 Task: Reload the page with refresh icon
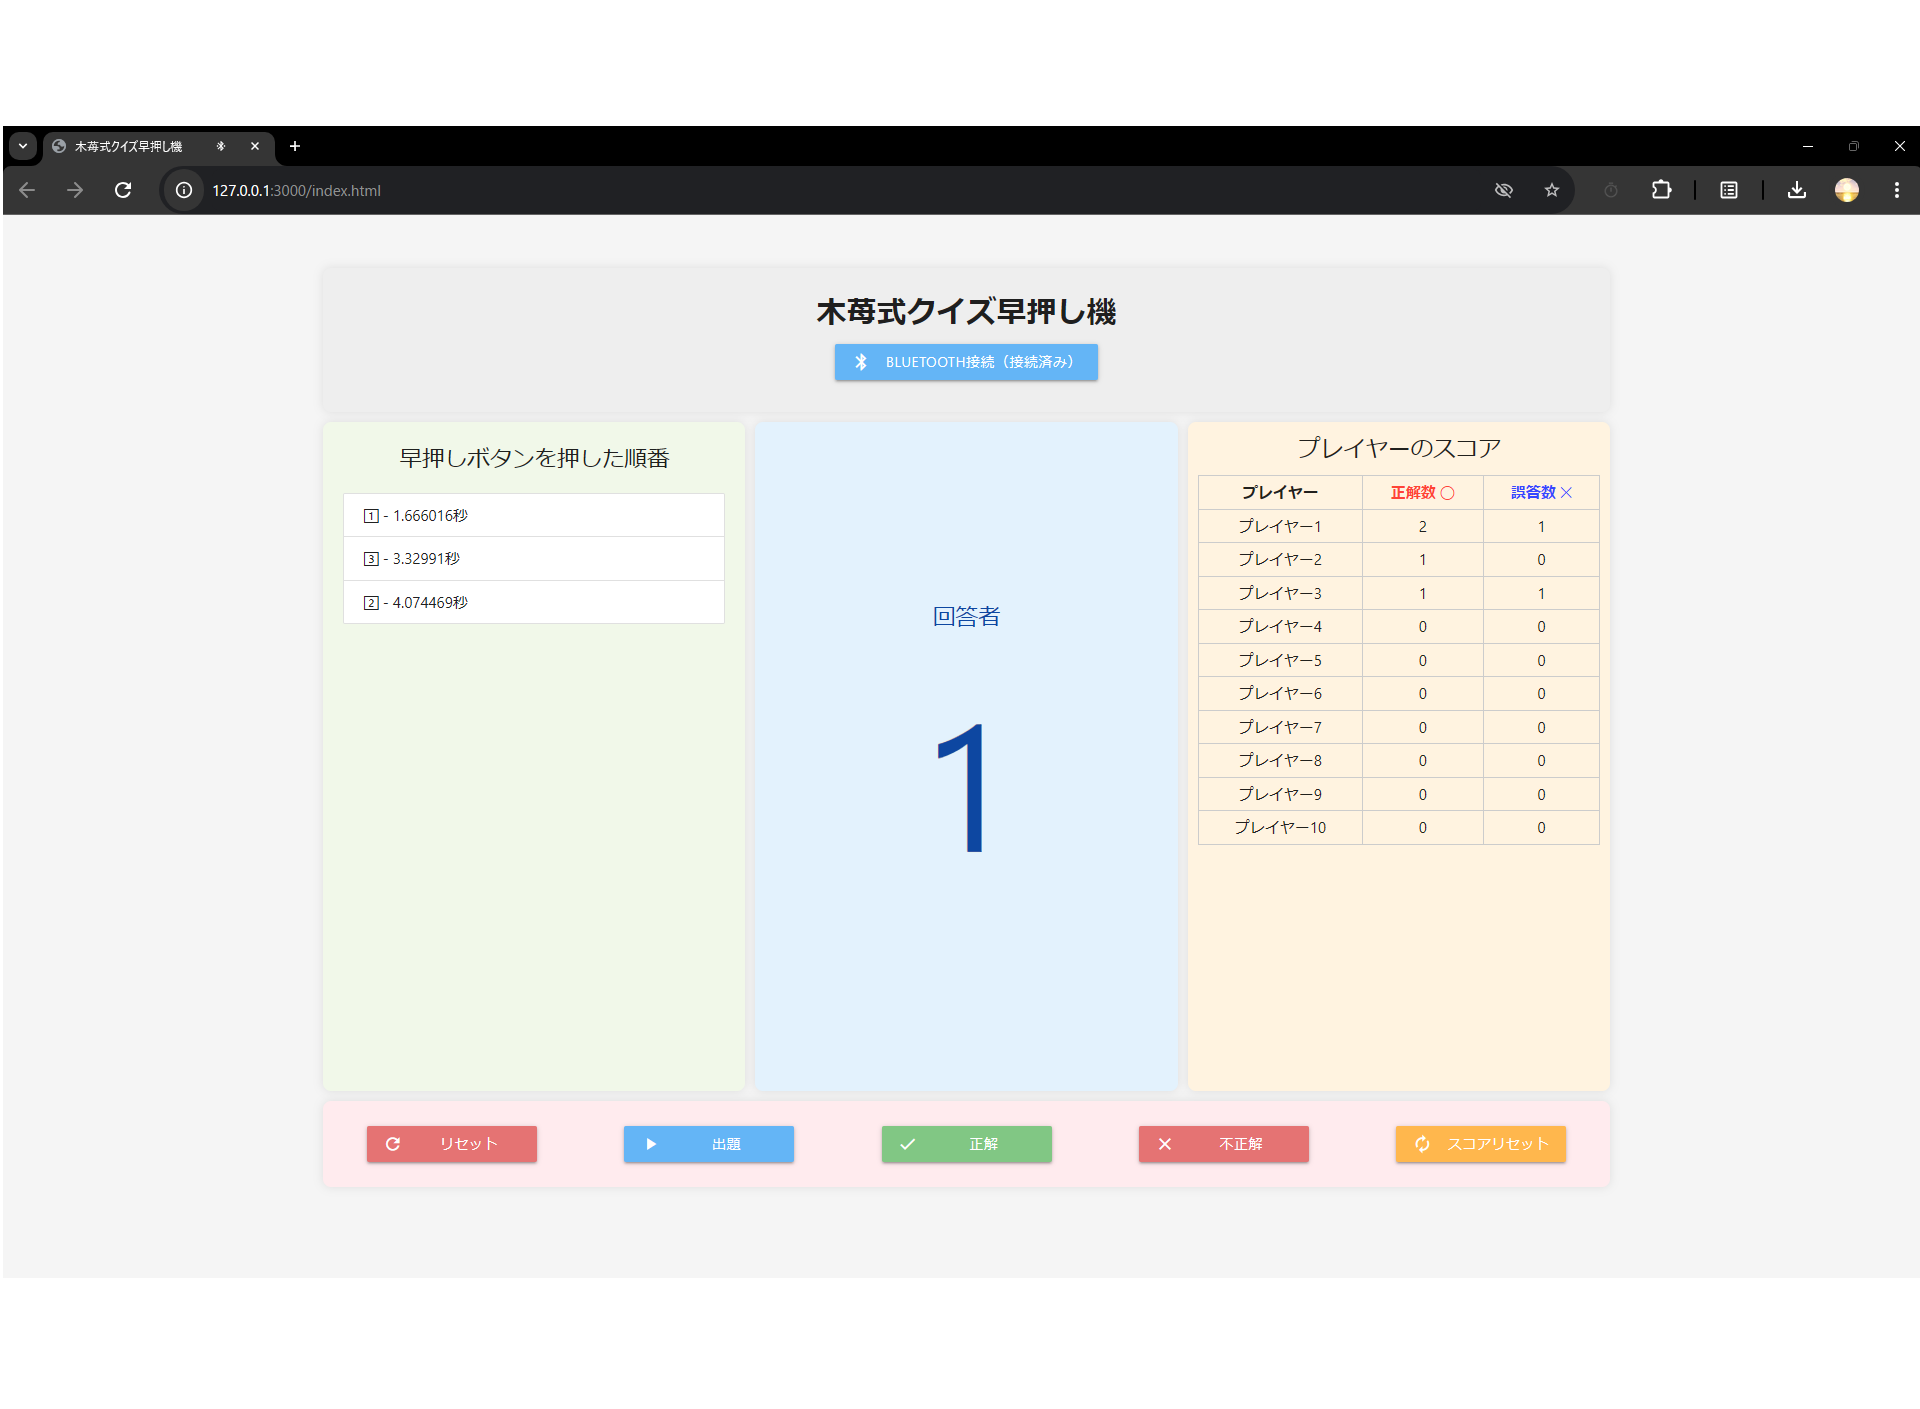click(123, 190)
